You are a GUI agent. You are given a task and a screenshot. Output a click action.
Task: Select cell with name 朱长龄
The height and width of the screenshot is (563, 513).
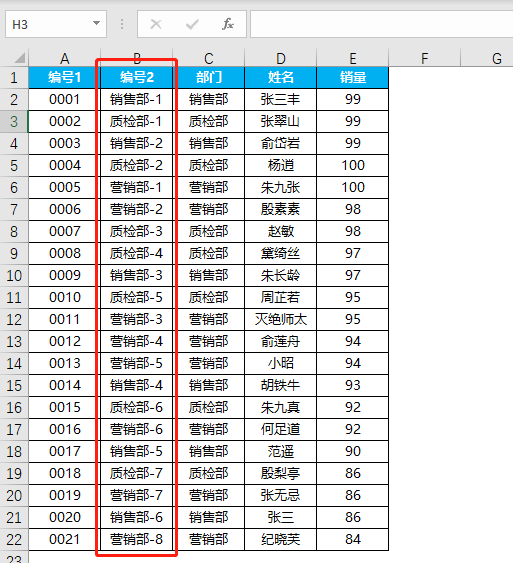281,276
